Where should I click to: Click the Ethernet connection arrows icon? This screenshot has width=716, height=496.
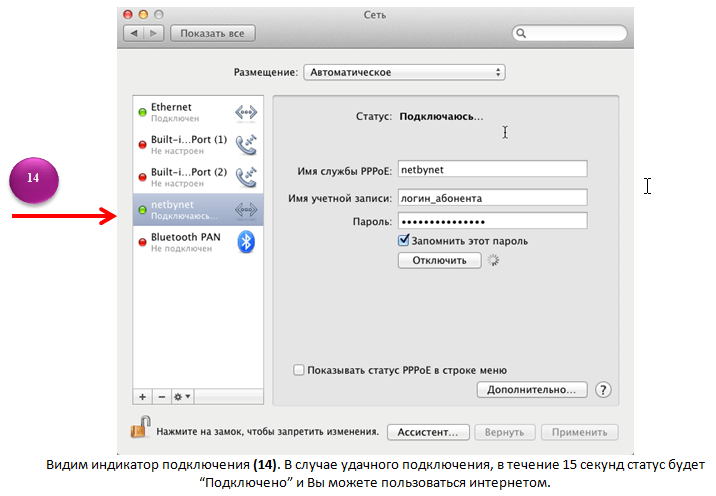(246, 112)
